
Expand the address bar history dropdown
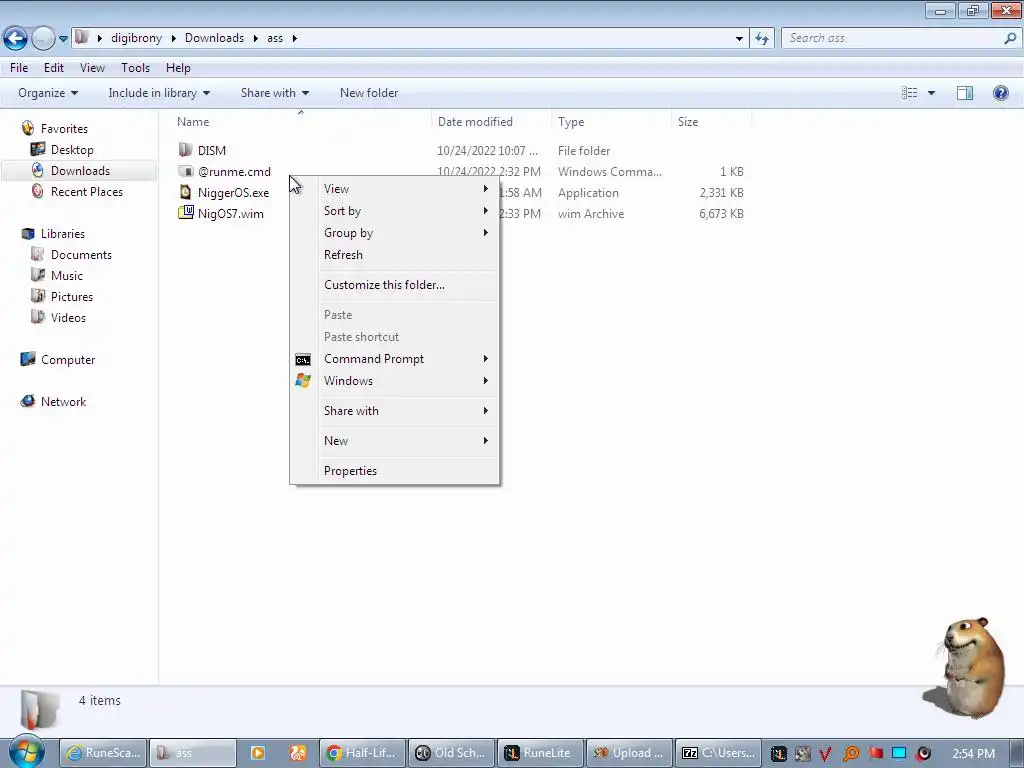pos(739,39)
